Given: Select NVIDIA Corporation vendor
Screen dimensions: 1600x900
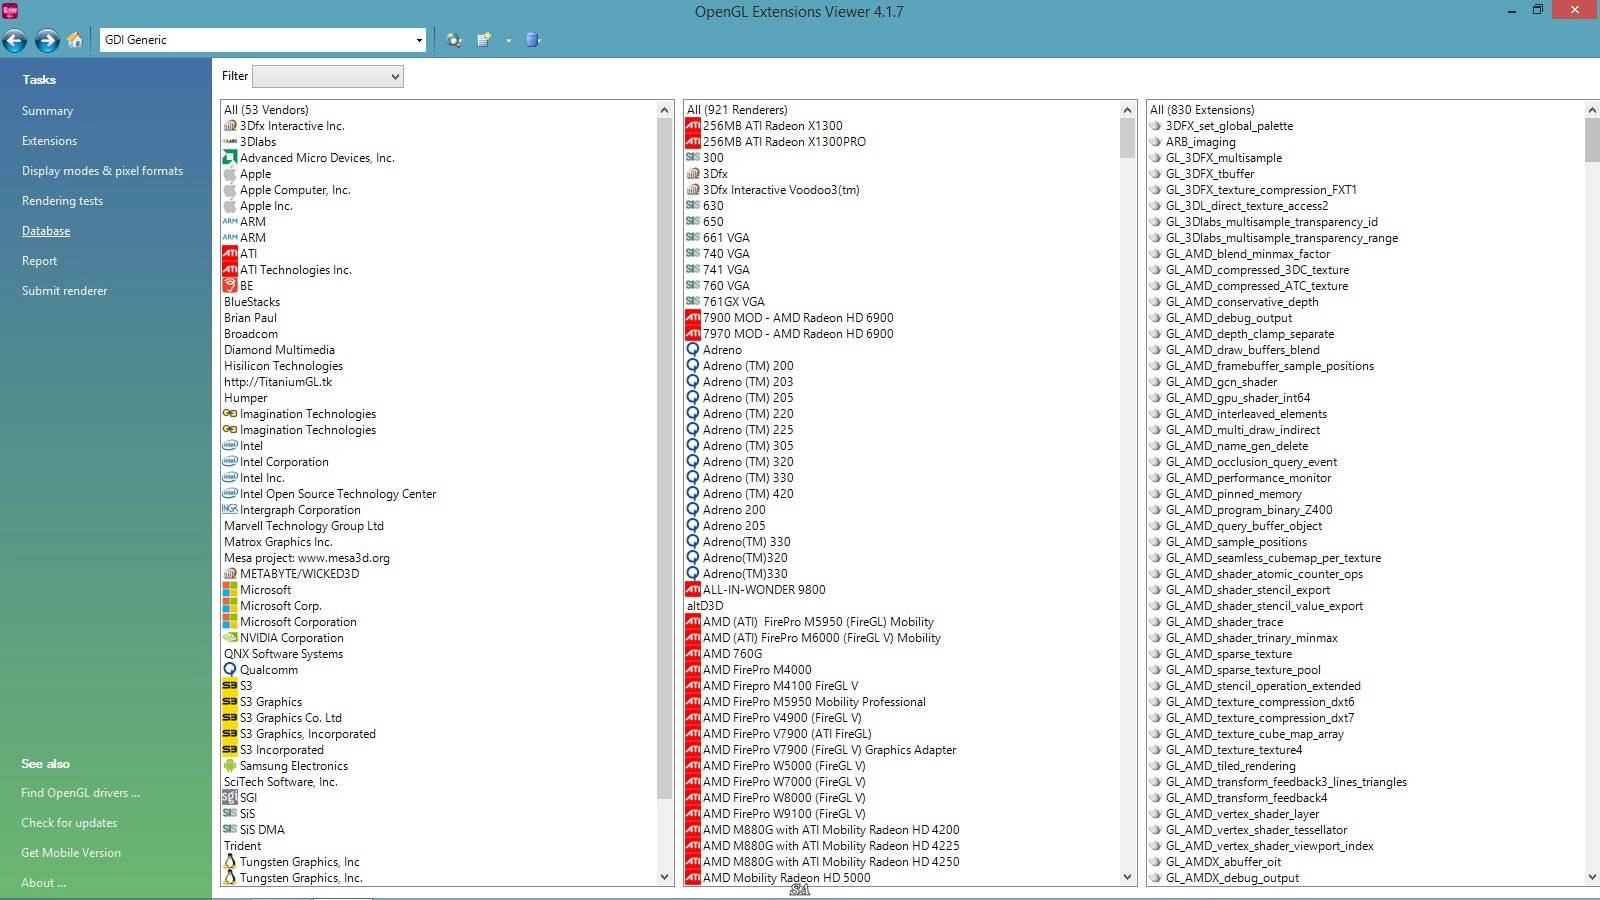Looking at the screenshot, I should [283, 638].
